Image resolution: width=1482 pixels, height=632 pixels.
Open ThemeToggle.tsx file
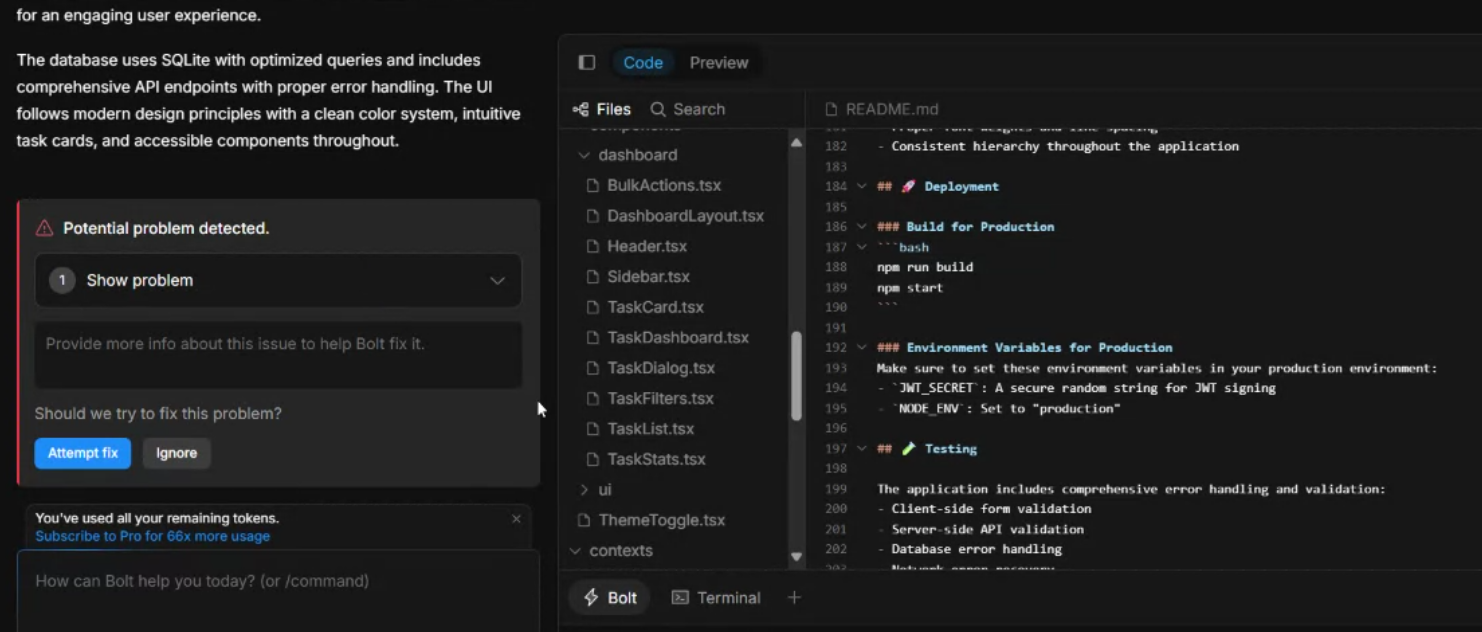click(x=662, y=520)
